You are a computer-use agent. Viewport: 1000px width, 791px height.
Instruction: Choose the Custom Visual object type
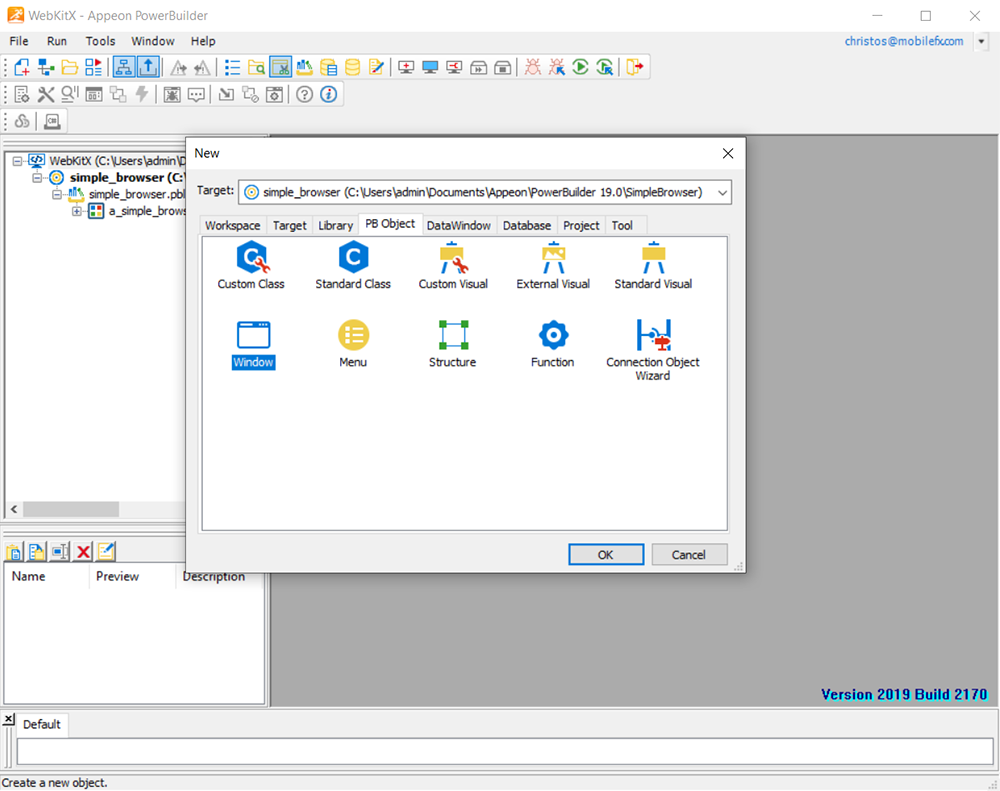[x=452, y=258]
